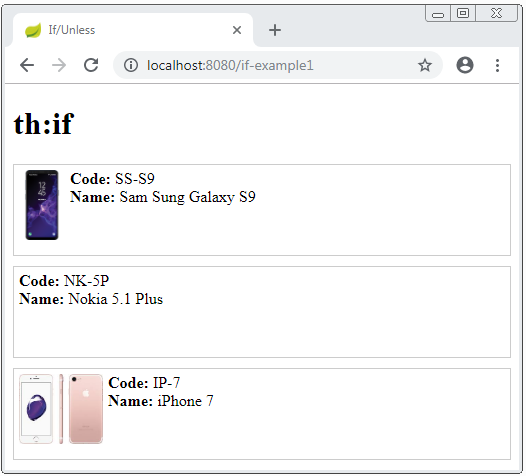Reload the current page
The width and height of the screenshot is (526, 476).
pos(91,65)
